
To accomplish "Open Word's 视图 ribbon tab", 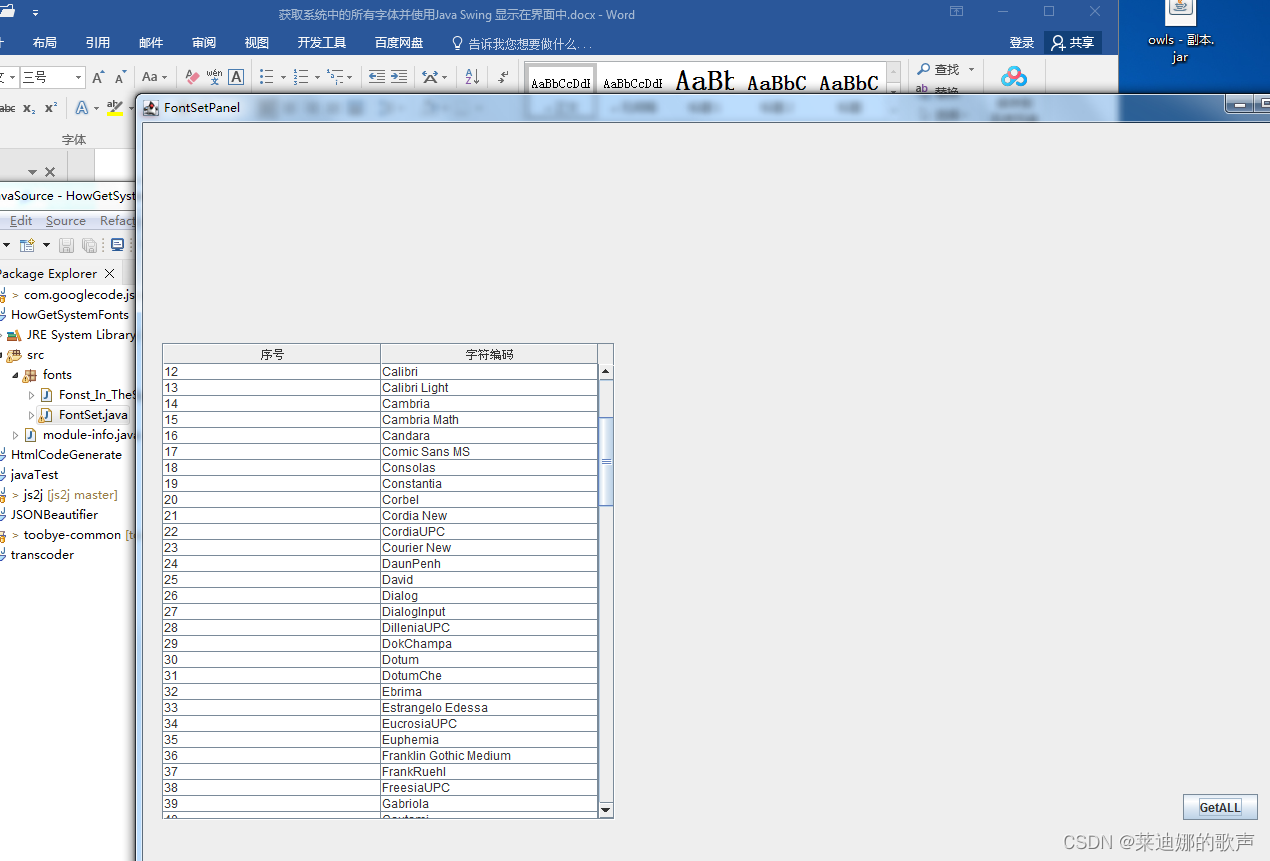I will 257,43.
